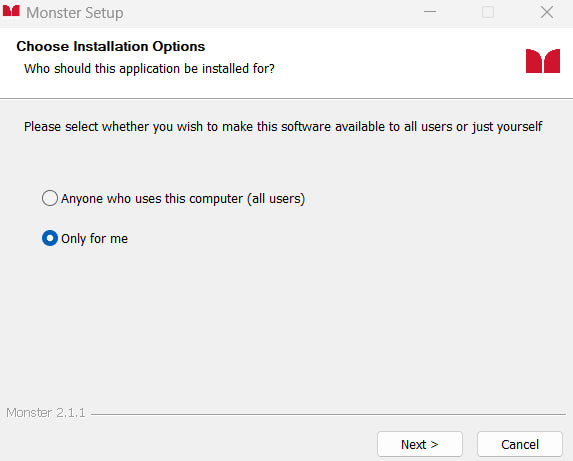
Task: Click the 'Anyone who uses this computer' label
Action: [x=183, y=199]
